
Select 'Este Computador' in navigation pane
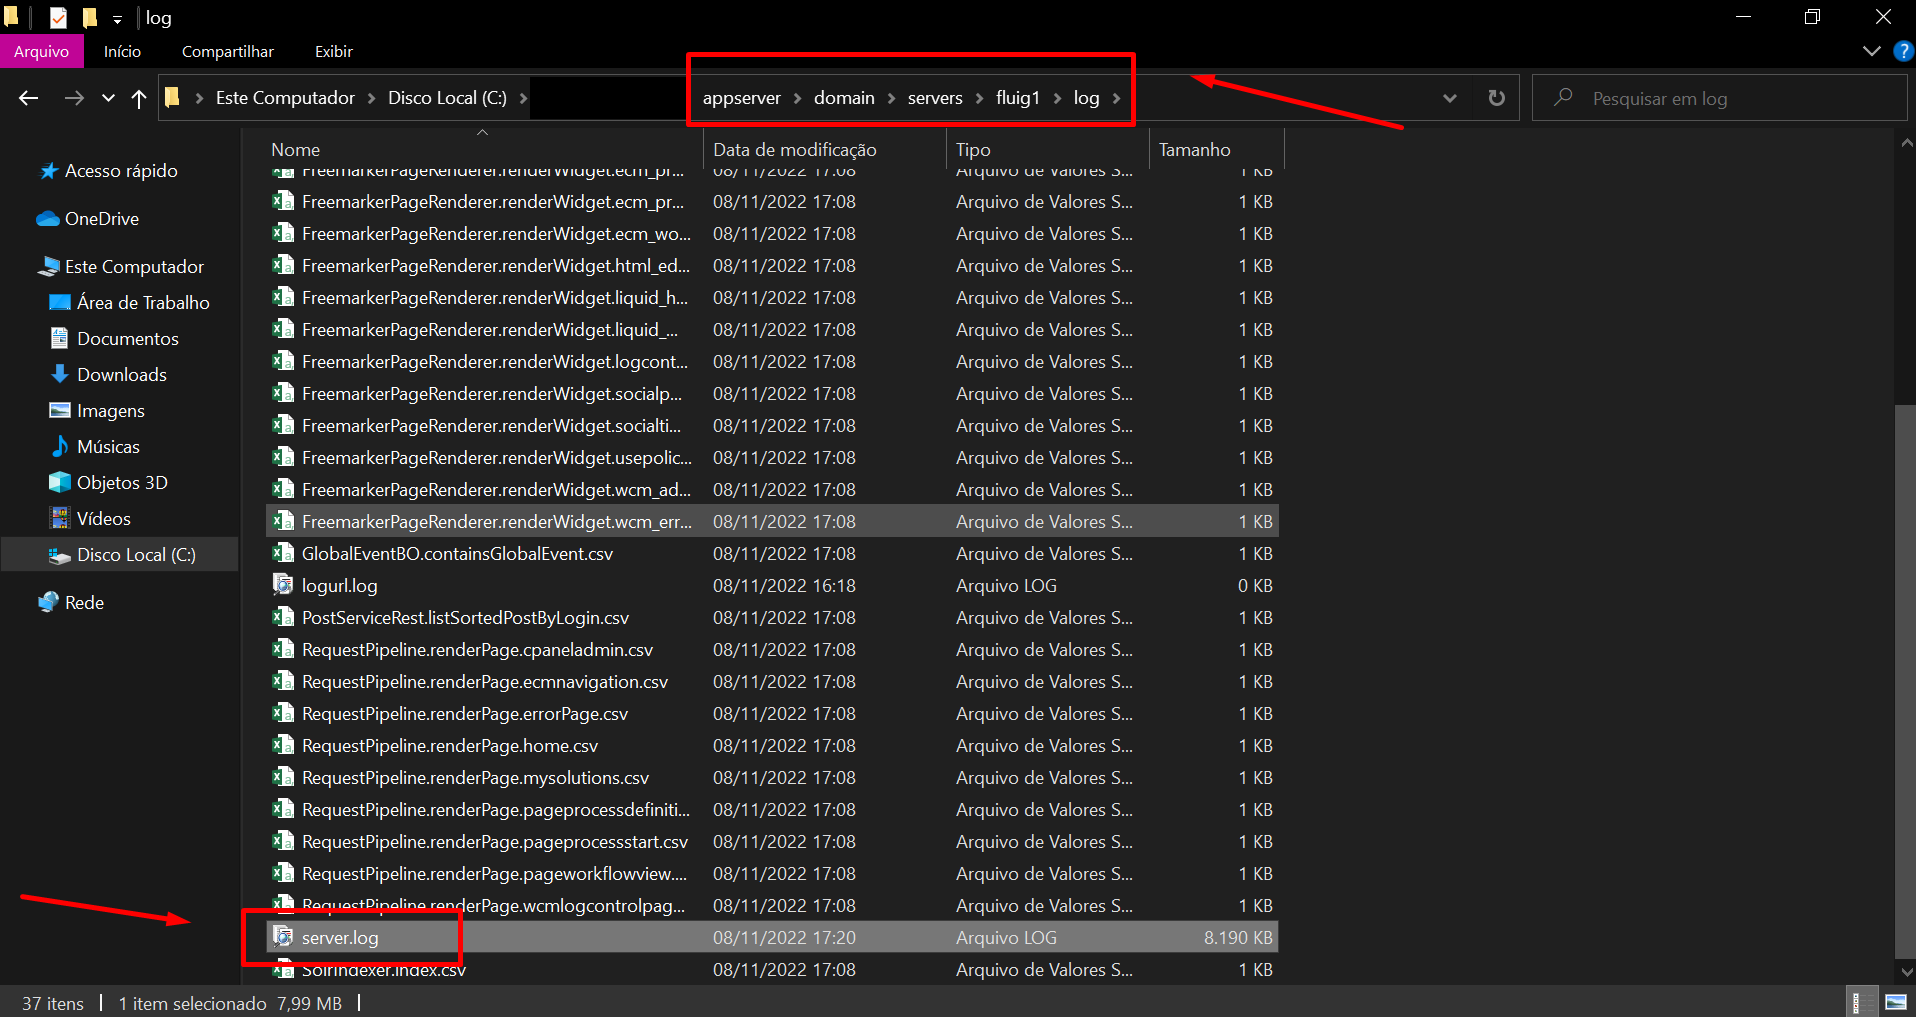[x=134, y=267]
